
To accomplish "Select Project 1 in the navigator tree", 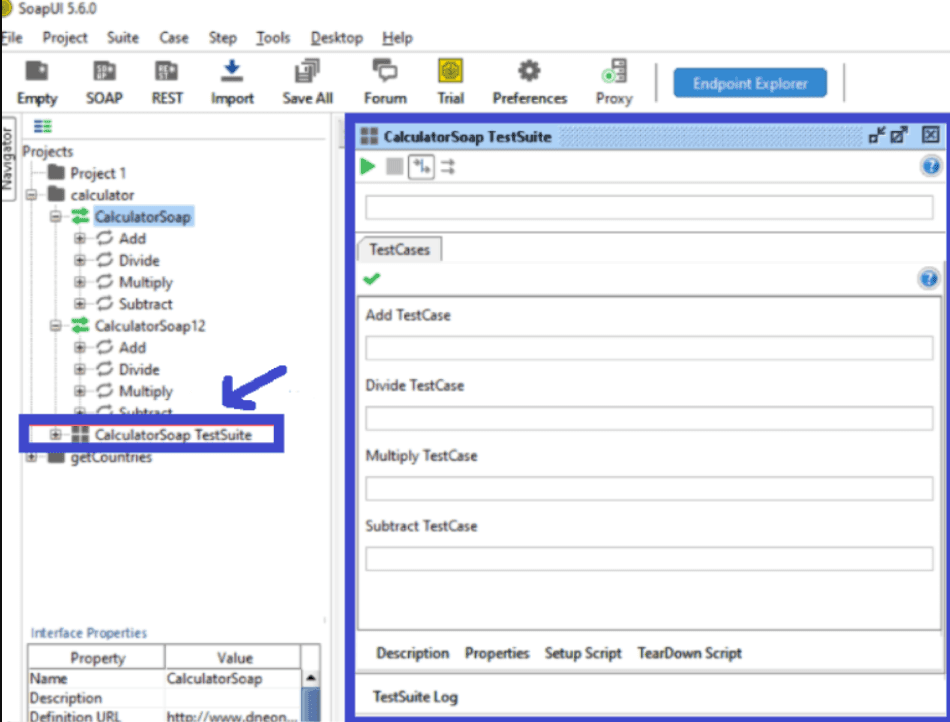I will point(98,173).
